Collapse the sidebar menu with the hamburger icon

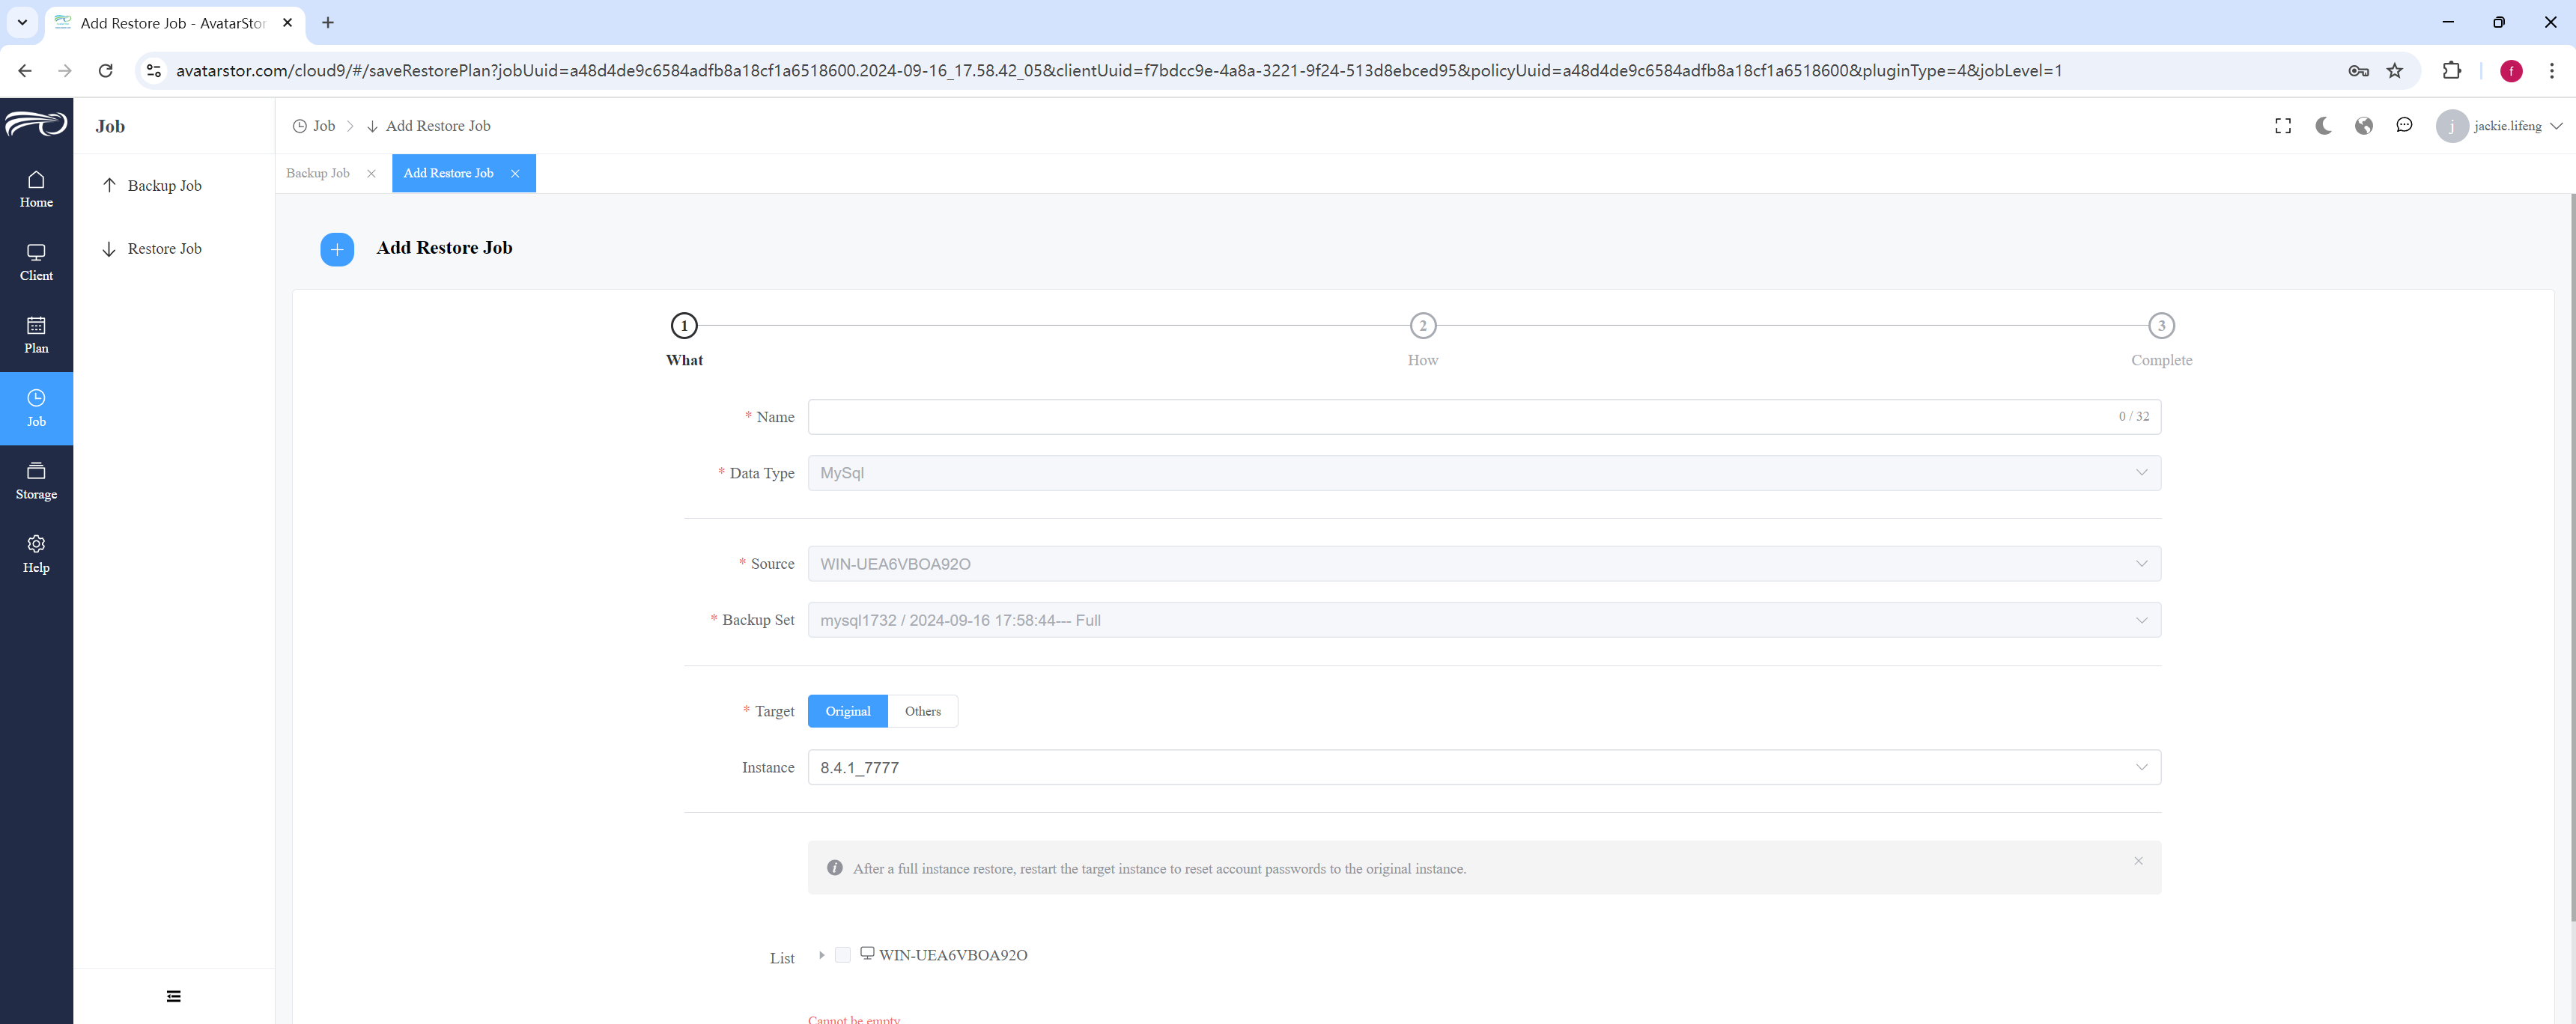pyautogui.click(x=174, y=996)
